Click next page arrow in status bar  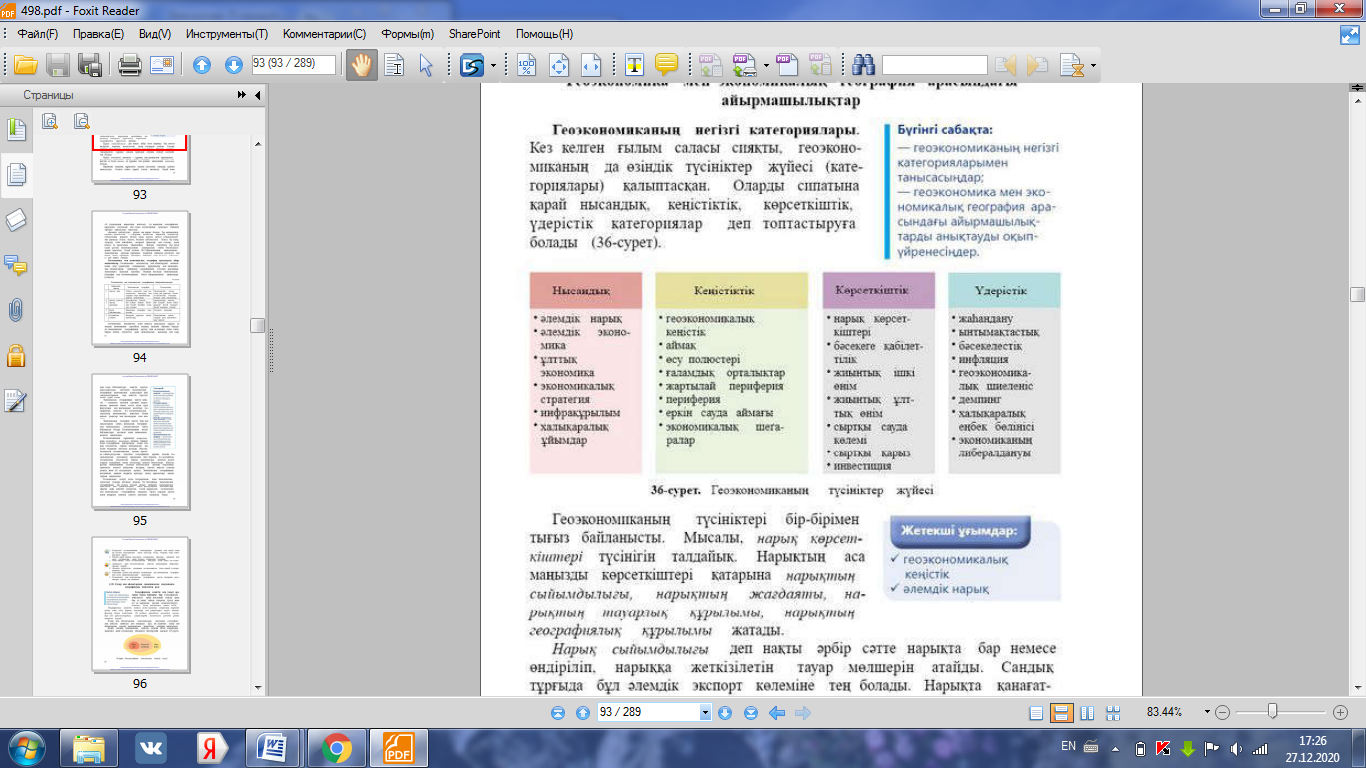[725, 713]
